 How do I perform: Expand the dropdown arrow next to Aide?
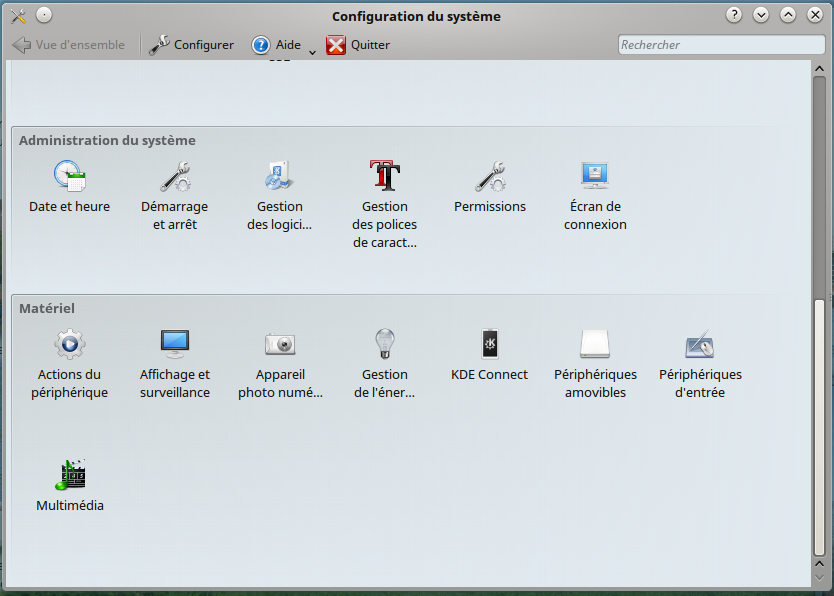point(312,51)
